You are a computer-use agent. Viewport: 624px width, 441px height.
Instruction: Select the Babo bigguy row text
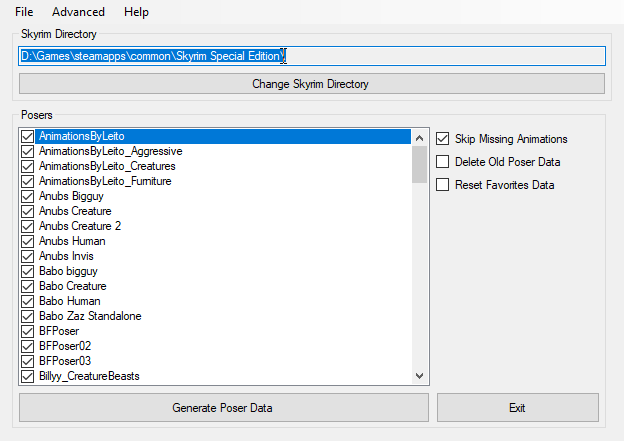coord(68,271)
